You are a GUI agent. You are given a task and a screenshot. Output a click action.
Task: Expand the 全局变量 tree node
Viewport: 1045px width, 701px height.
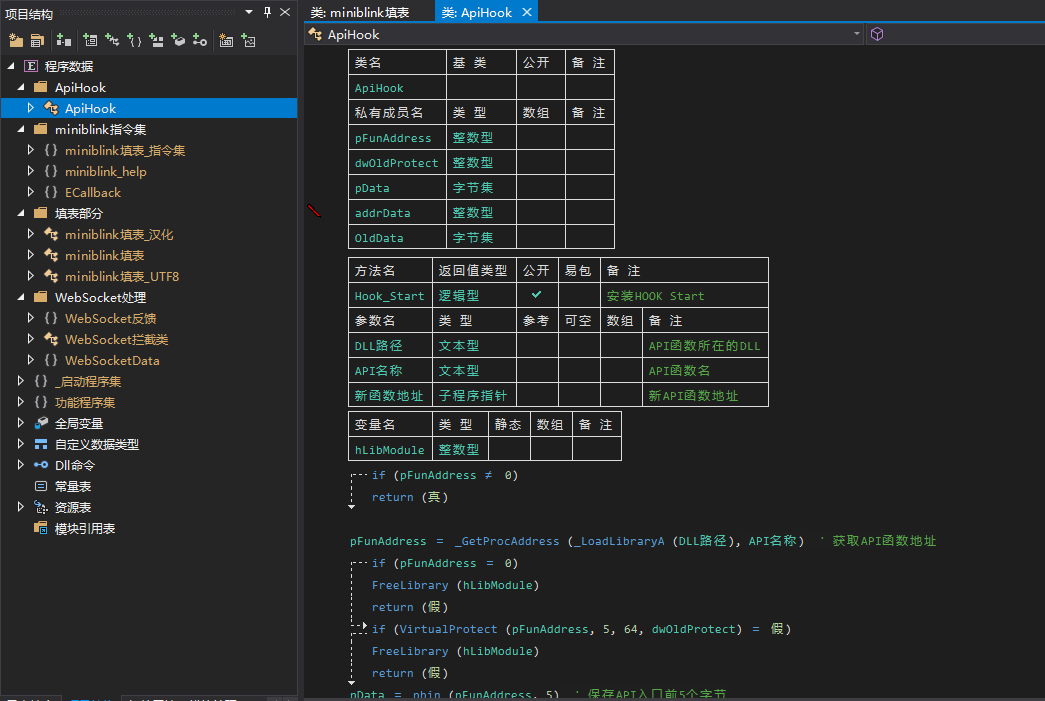[21, 423]
